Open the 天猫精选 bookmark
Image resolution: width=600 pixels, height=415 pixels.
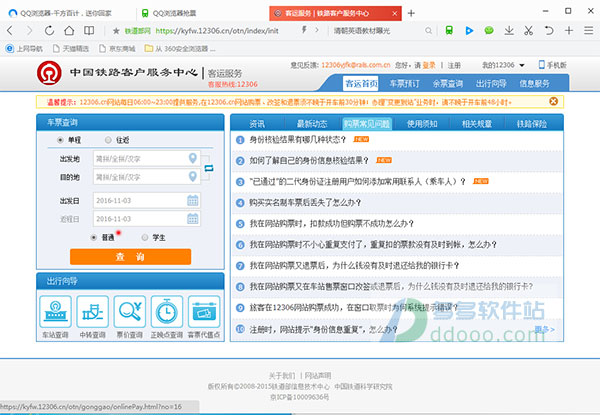coord(71,49)
